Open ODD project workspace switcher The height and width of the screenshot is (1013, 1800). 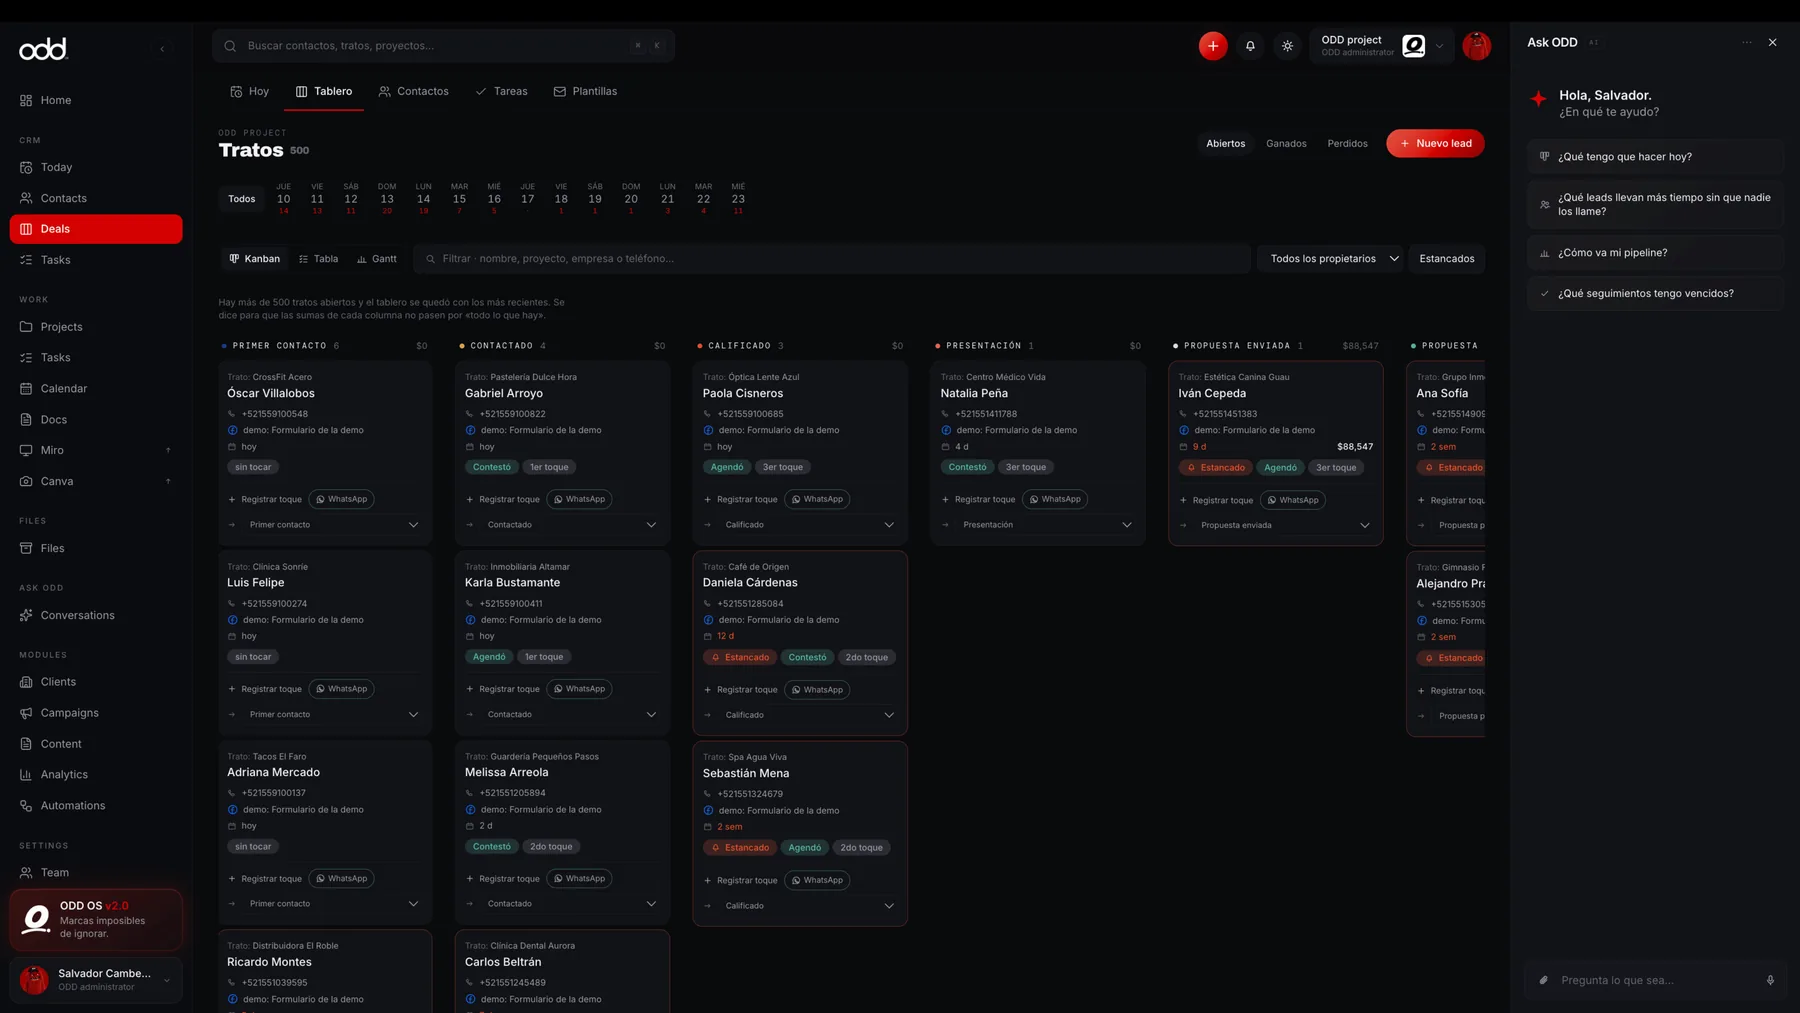(x=1380, y=46)
